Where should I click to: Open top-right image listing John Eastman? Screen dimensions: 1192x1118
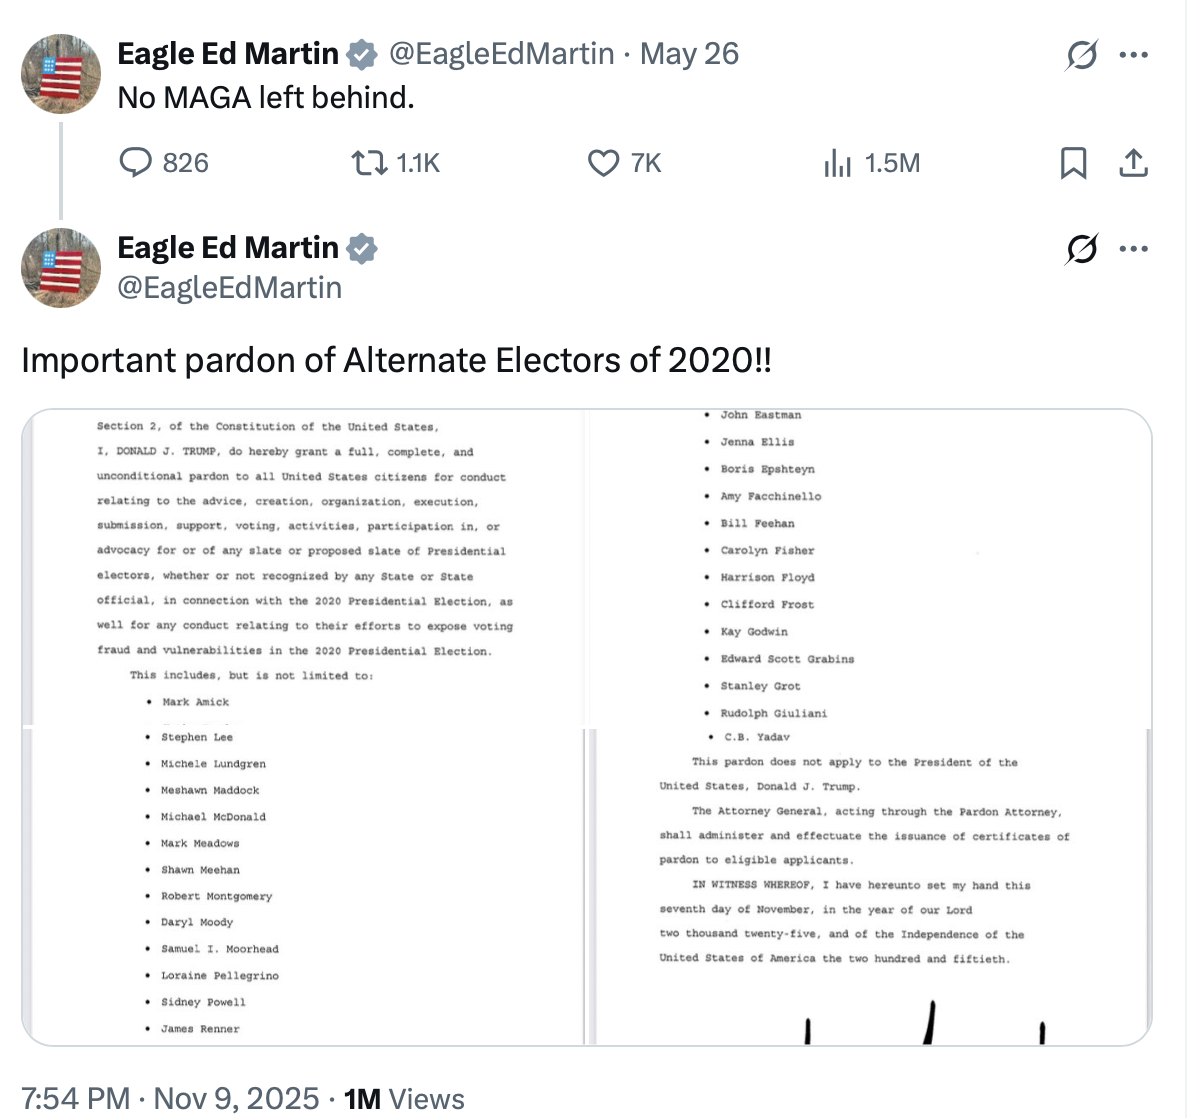click(868, 567)
